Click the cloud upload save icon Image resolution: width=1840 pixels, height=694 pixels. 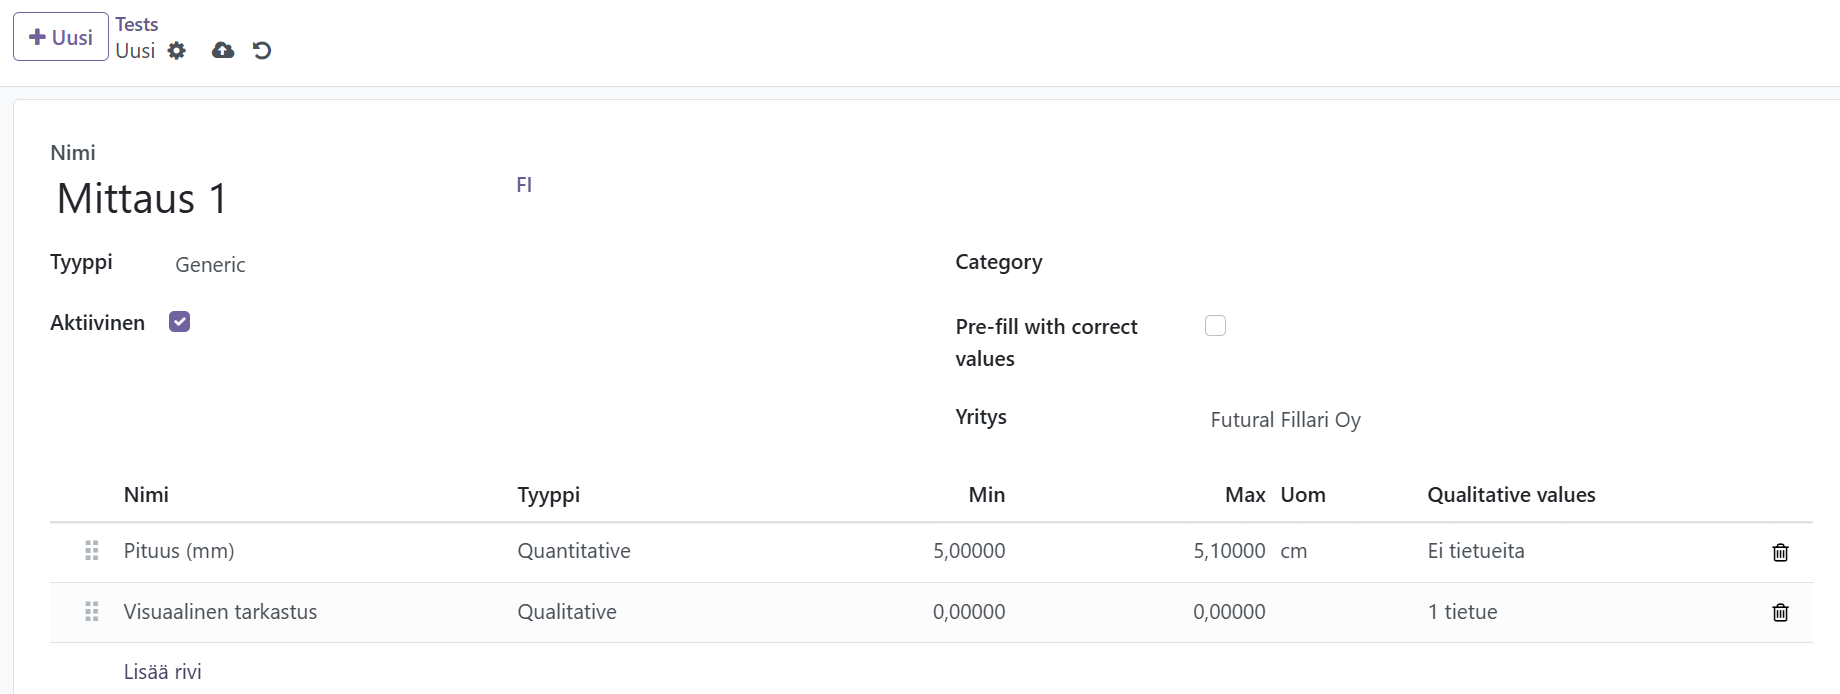(x=223, y=51)
